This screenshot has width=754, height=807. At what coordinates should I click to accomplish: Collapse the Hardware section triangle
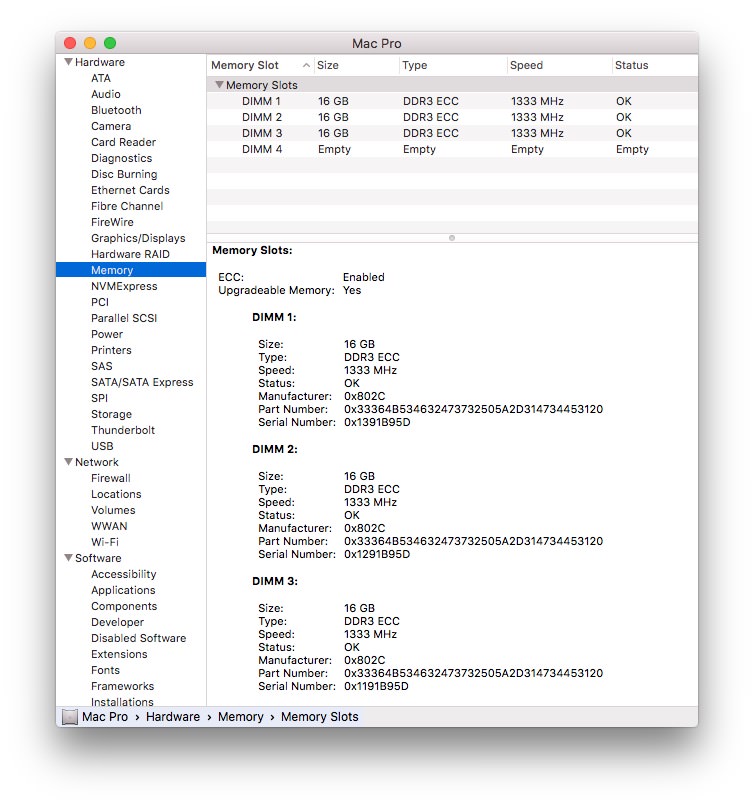68,62
